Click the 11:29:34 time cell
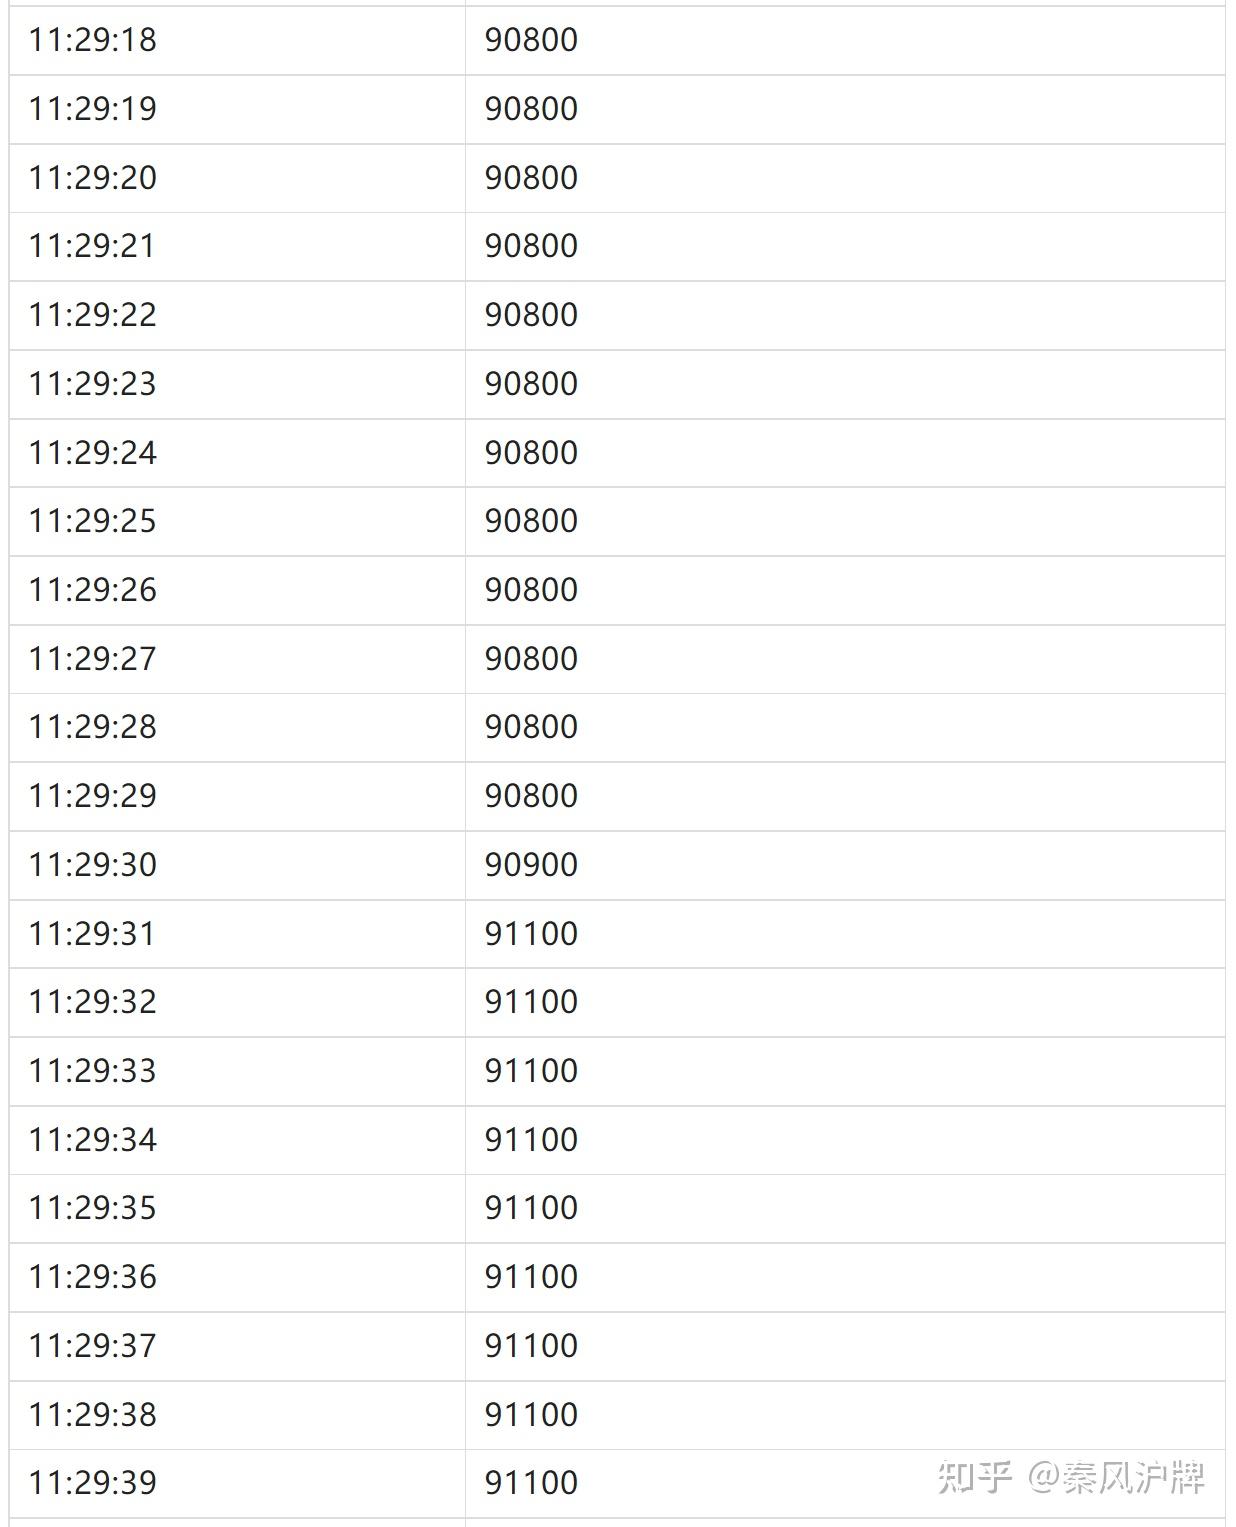This screenshot has height=1527, width=1236. [x=237, y=1140]
